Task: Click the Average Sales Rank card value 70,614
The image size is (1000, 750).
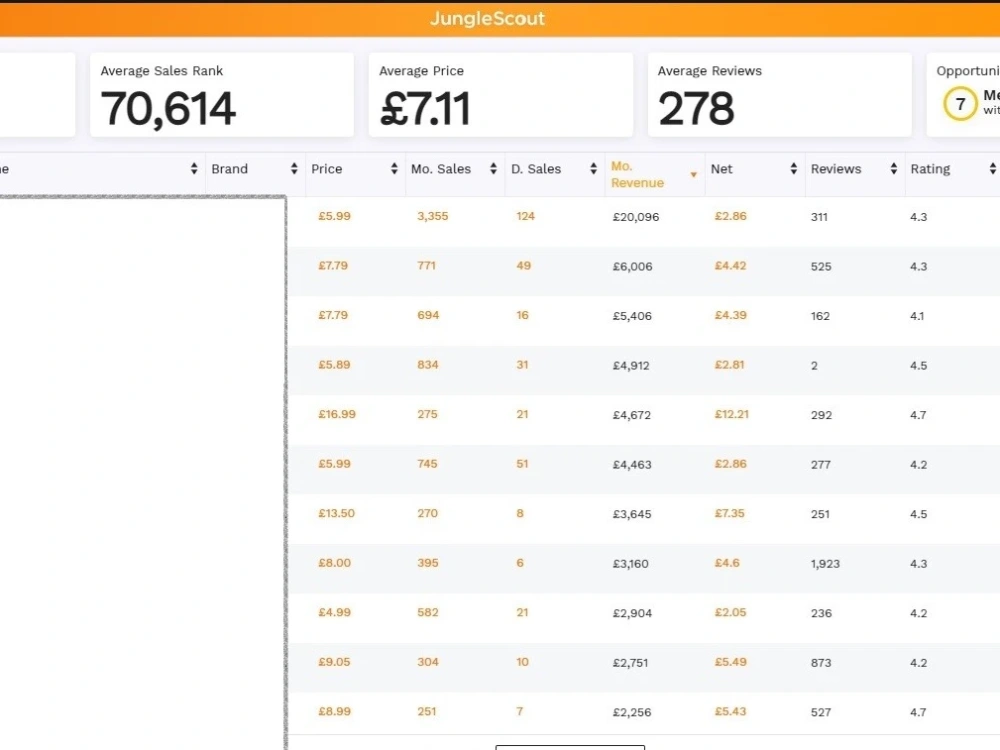Action: 168,108
